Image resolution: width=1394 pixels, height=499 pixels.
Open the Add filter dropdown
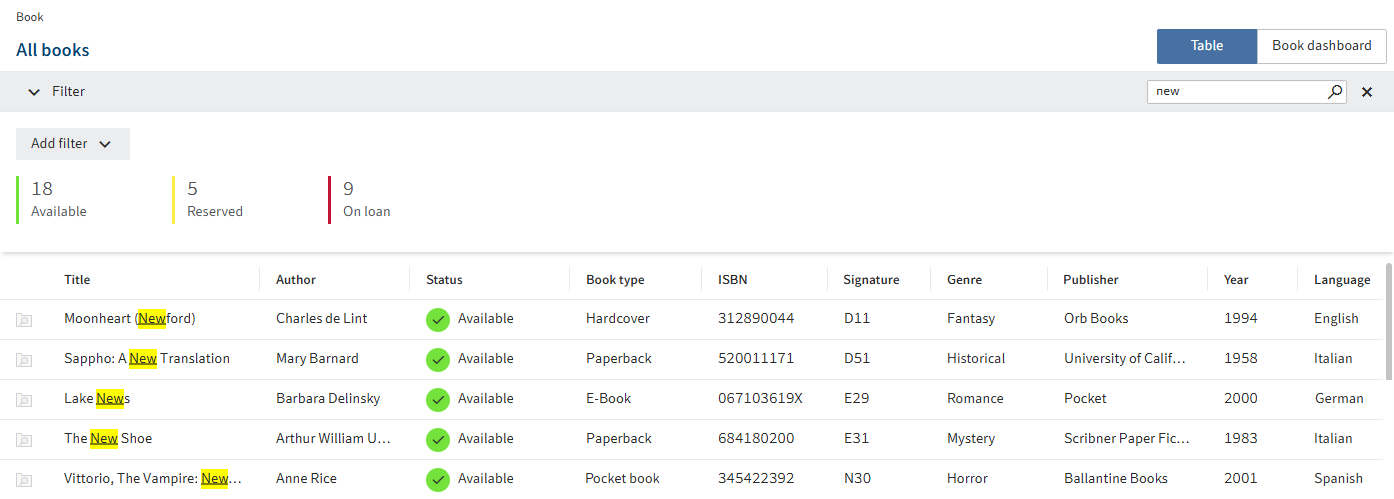point(73,144)
